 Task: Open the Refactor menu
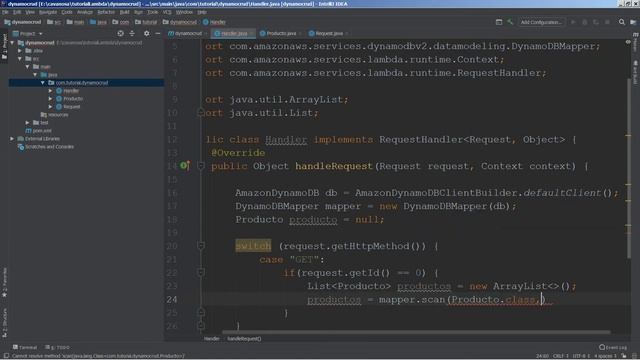tap(106, 12)
